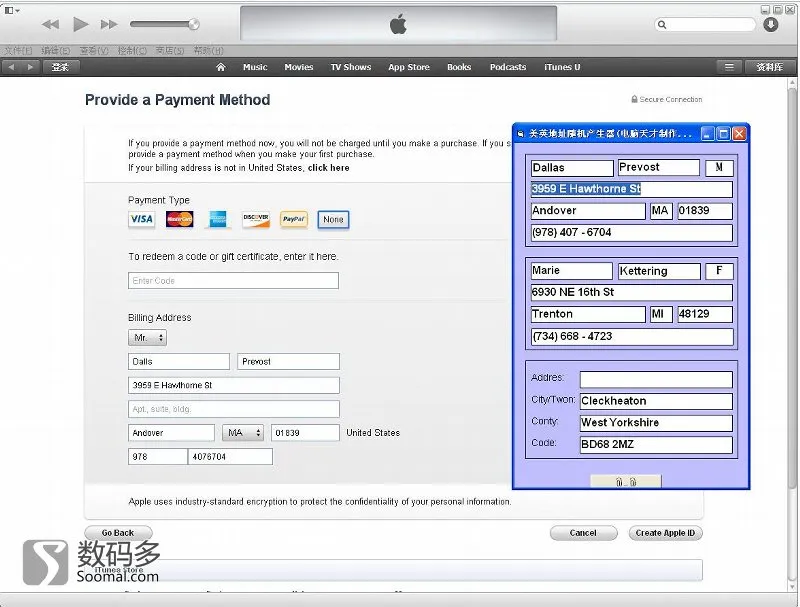Click the Secure Connection lock icon
Image resolution: width=800 pixels, height=607 pixels.
pyautogui.click(x=634, y=99)
